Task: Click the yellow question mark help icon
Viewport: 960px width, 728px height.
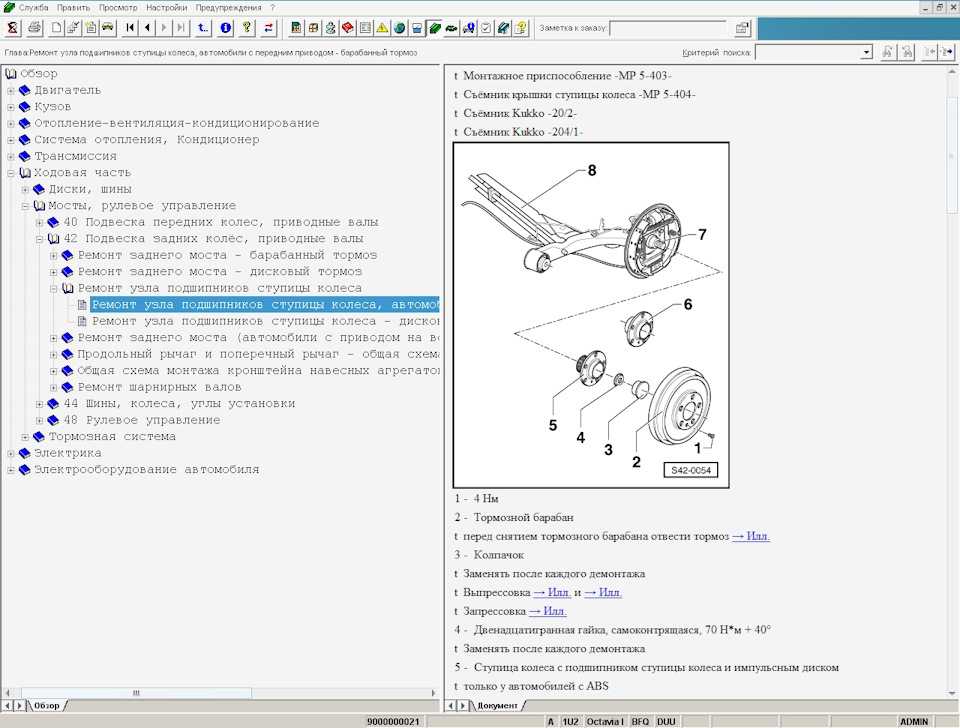Action: [x=247, y=28]
